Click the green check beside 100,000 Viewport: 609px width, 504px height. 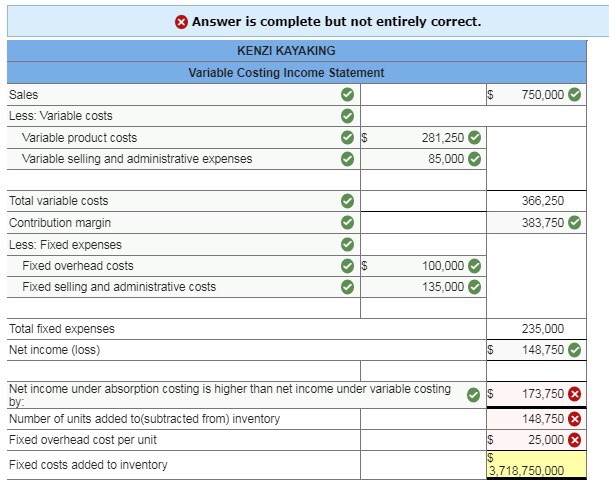point(474,266)
